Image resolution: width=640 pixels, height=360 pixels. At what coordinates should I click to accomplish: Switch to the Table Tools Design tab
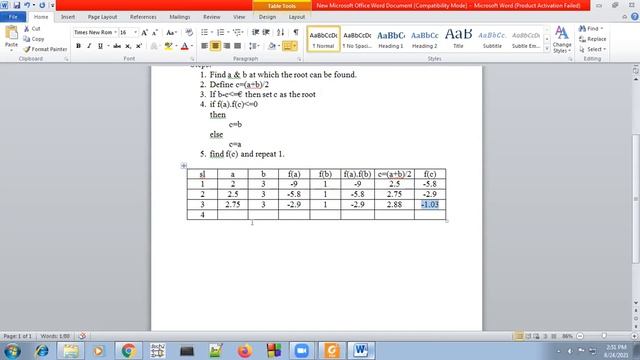point(267,17)
